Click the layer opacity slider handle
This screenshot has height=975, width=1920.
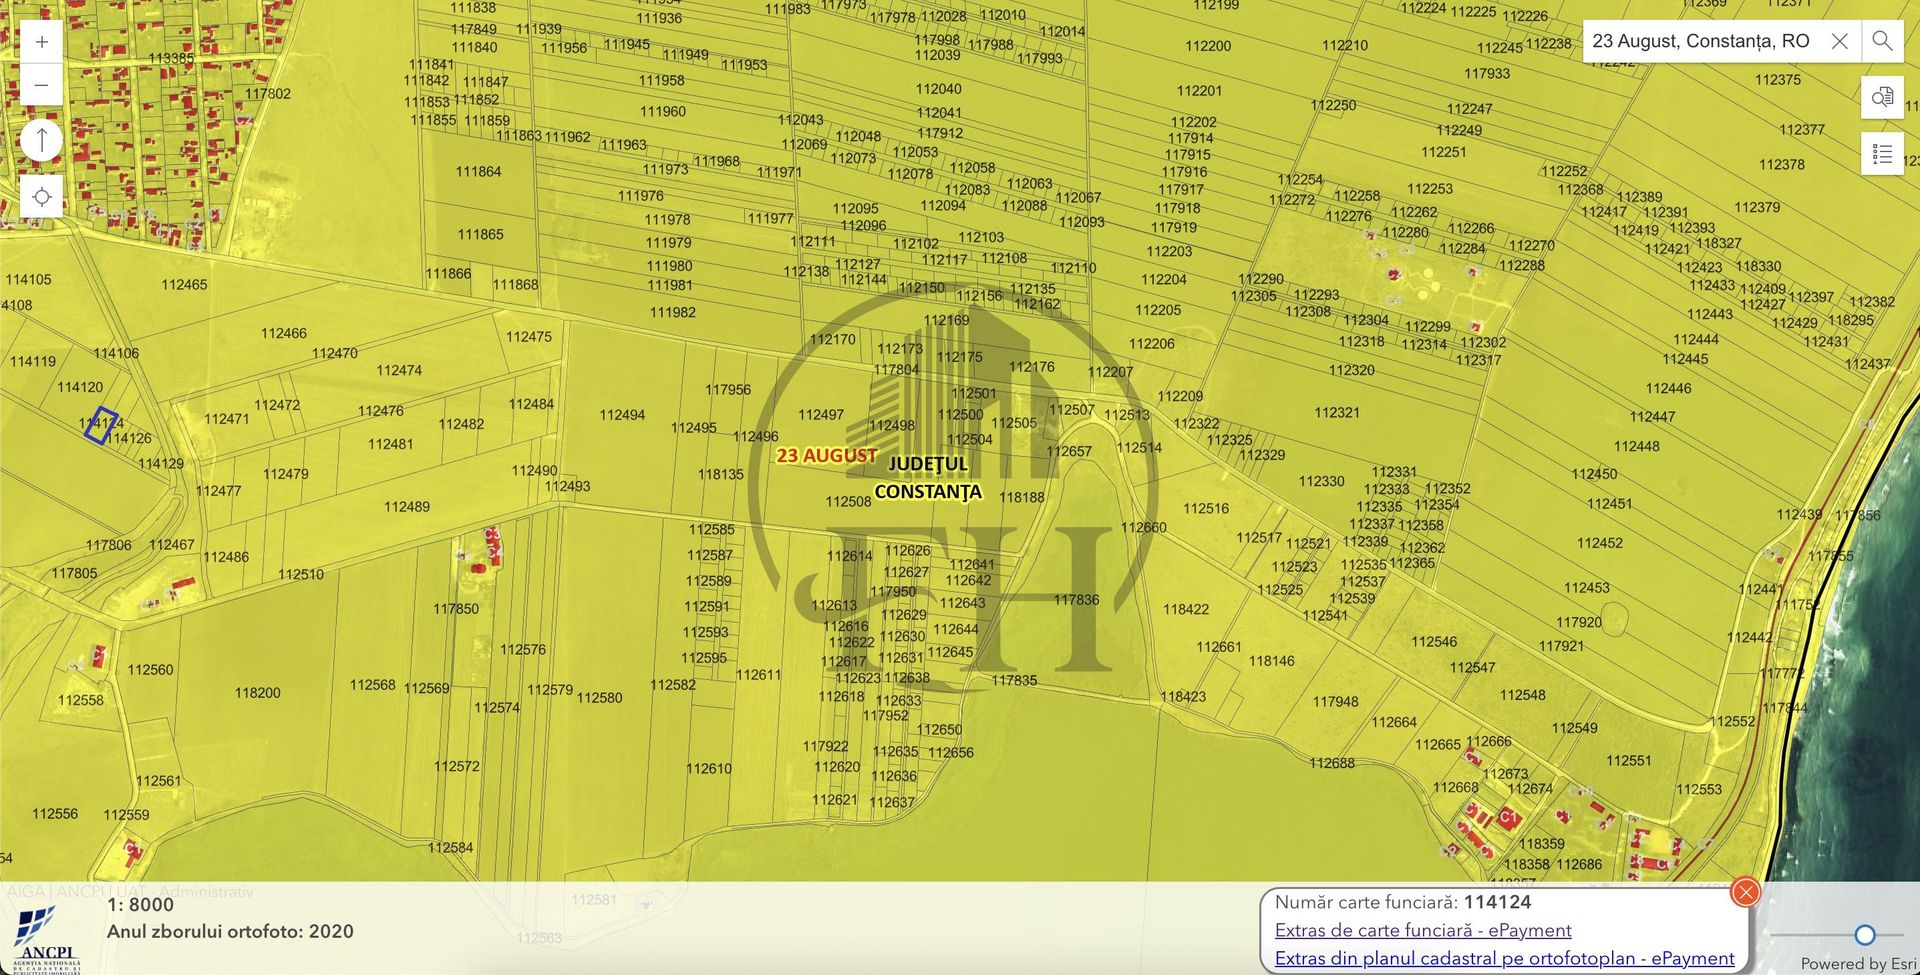[x=1865, y=934]
